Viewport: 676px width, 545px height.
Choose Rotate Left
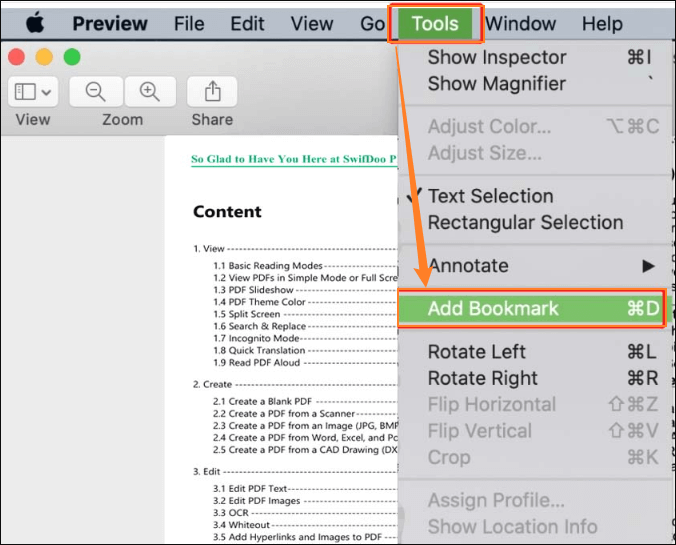(535, 352)
